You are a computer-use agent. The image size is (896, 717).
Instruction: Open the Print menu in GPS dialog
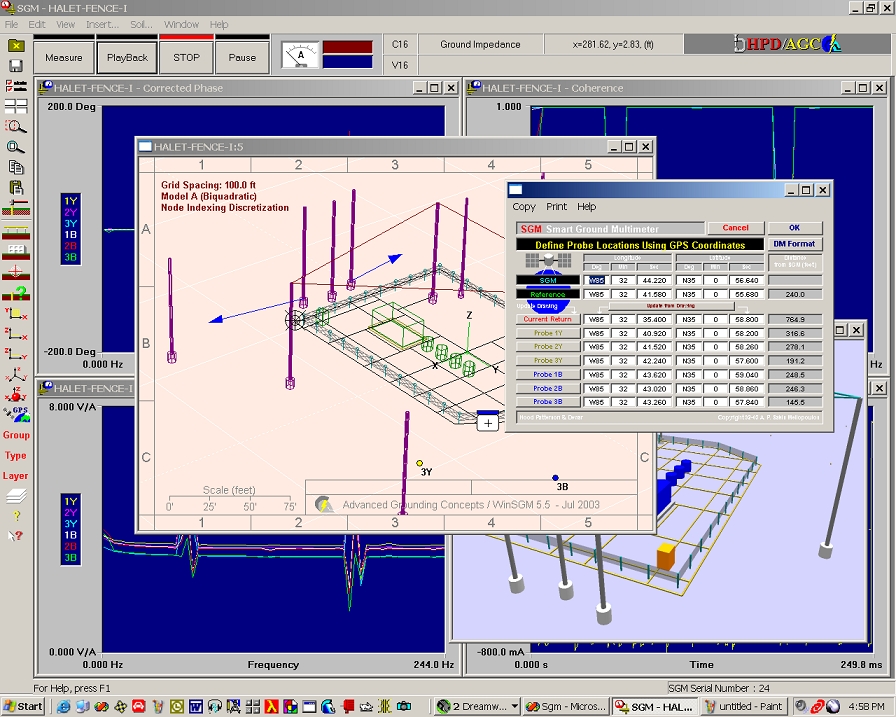(x=556, y=207)
